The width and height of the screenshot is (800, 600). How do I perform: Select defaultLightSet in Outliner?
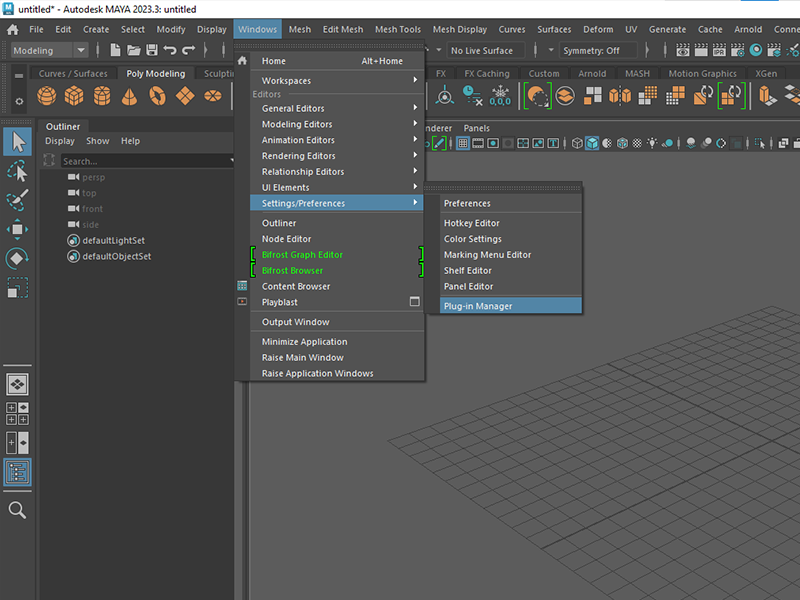pyautogui.click(x=113, y=240)
